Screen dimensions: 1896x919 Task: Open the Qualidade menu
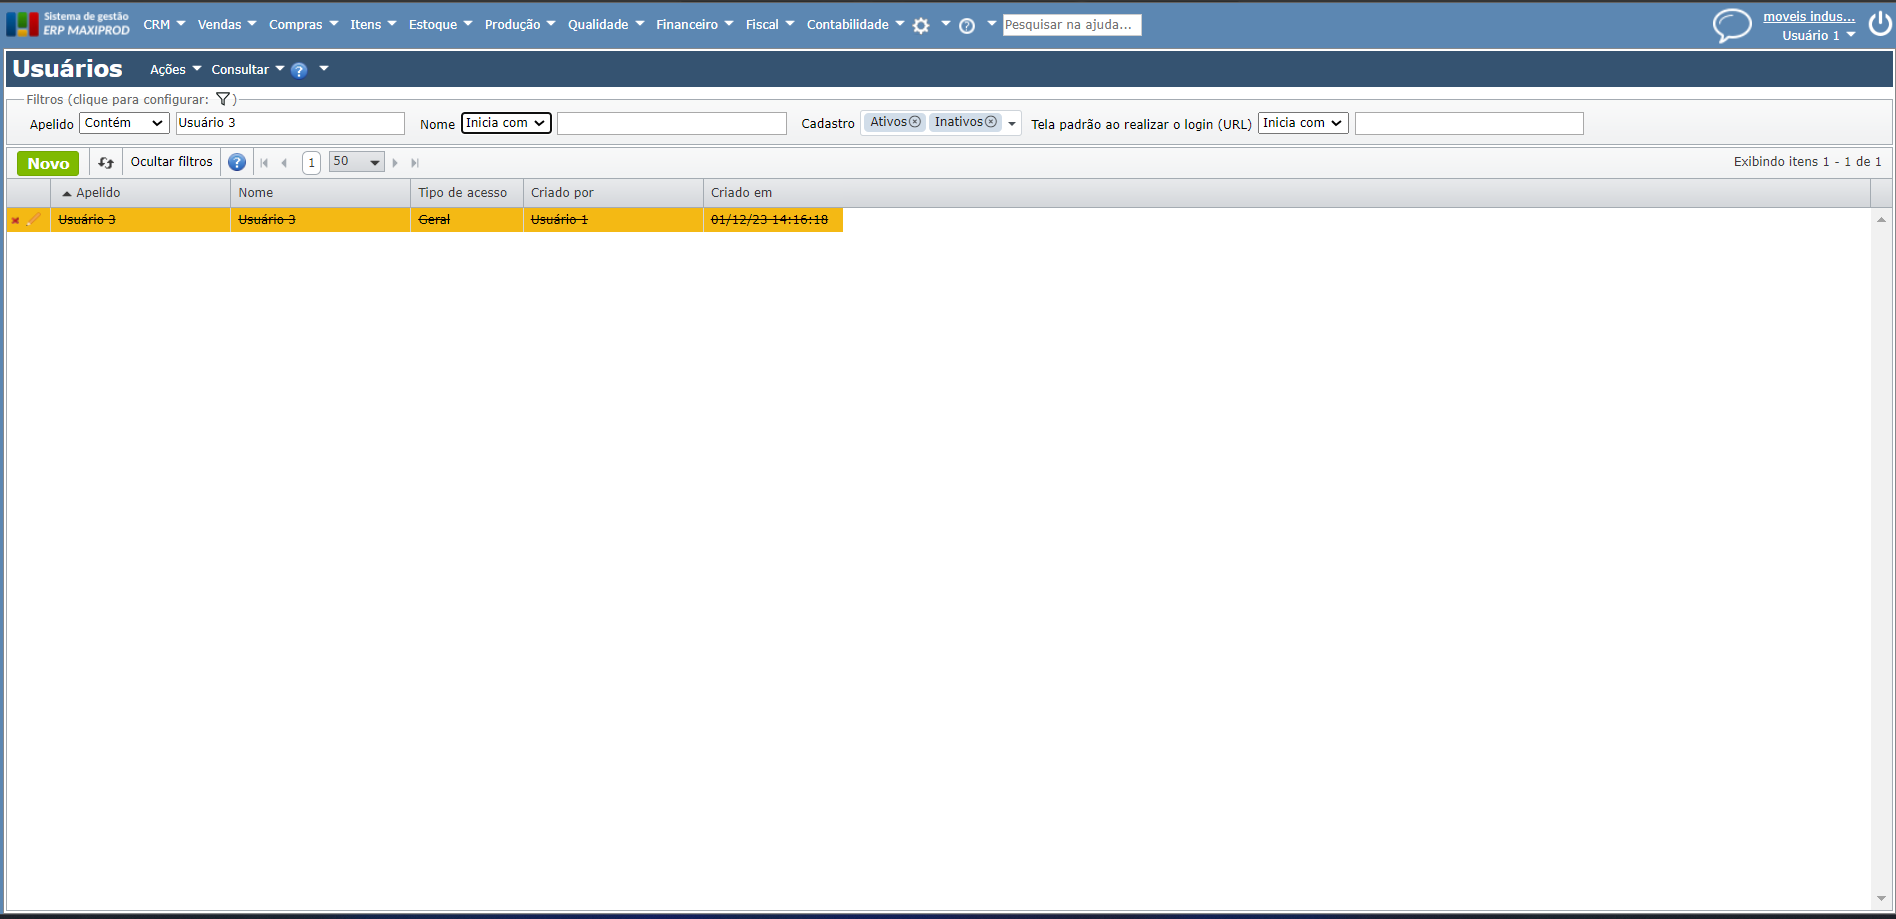click(606, 25)
